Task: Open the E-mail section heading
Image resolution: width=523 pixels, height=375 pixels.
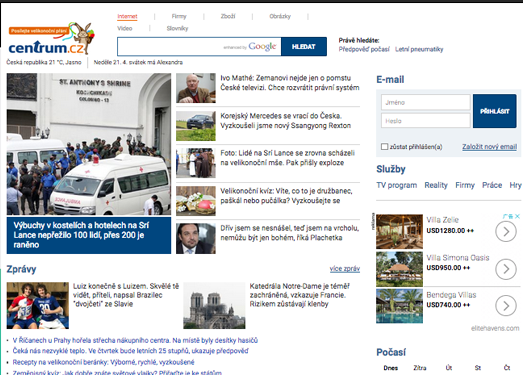Action: pos(390,80)
